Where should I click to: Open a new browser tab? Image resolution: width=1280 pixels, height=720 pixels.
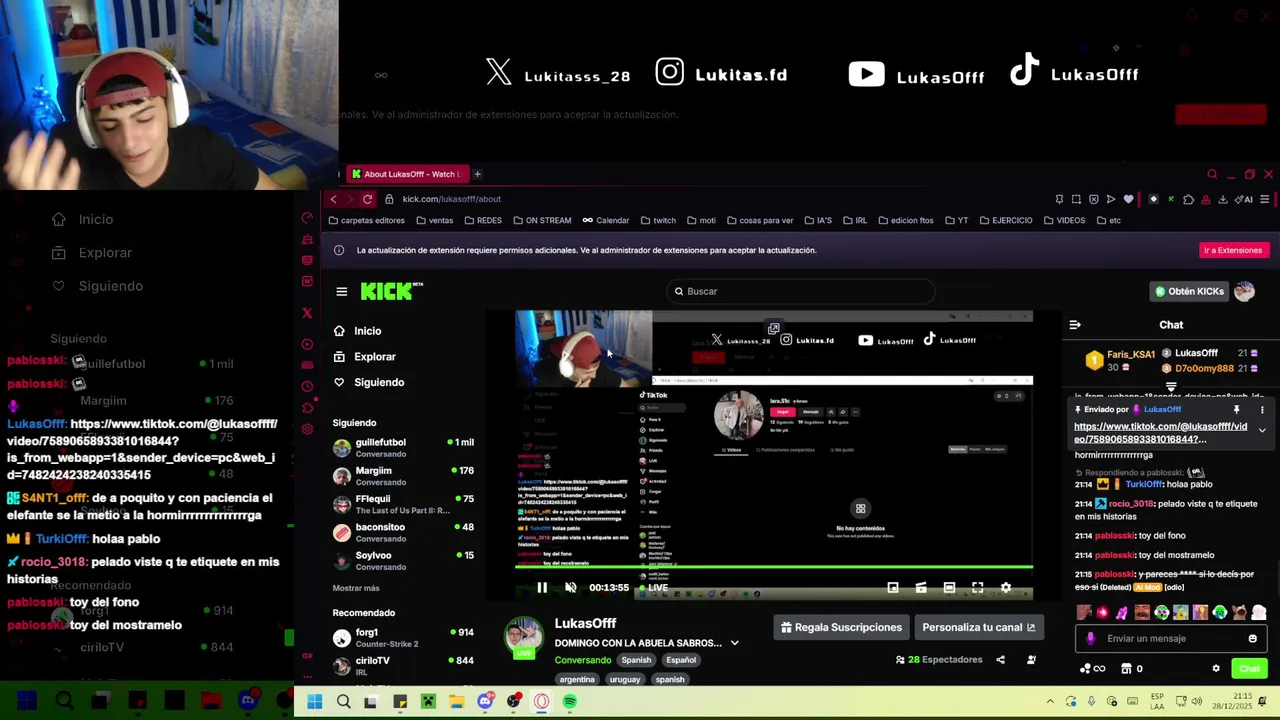pyautogui.click(x=477, y=174)
